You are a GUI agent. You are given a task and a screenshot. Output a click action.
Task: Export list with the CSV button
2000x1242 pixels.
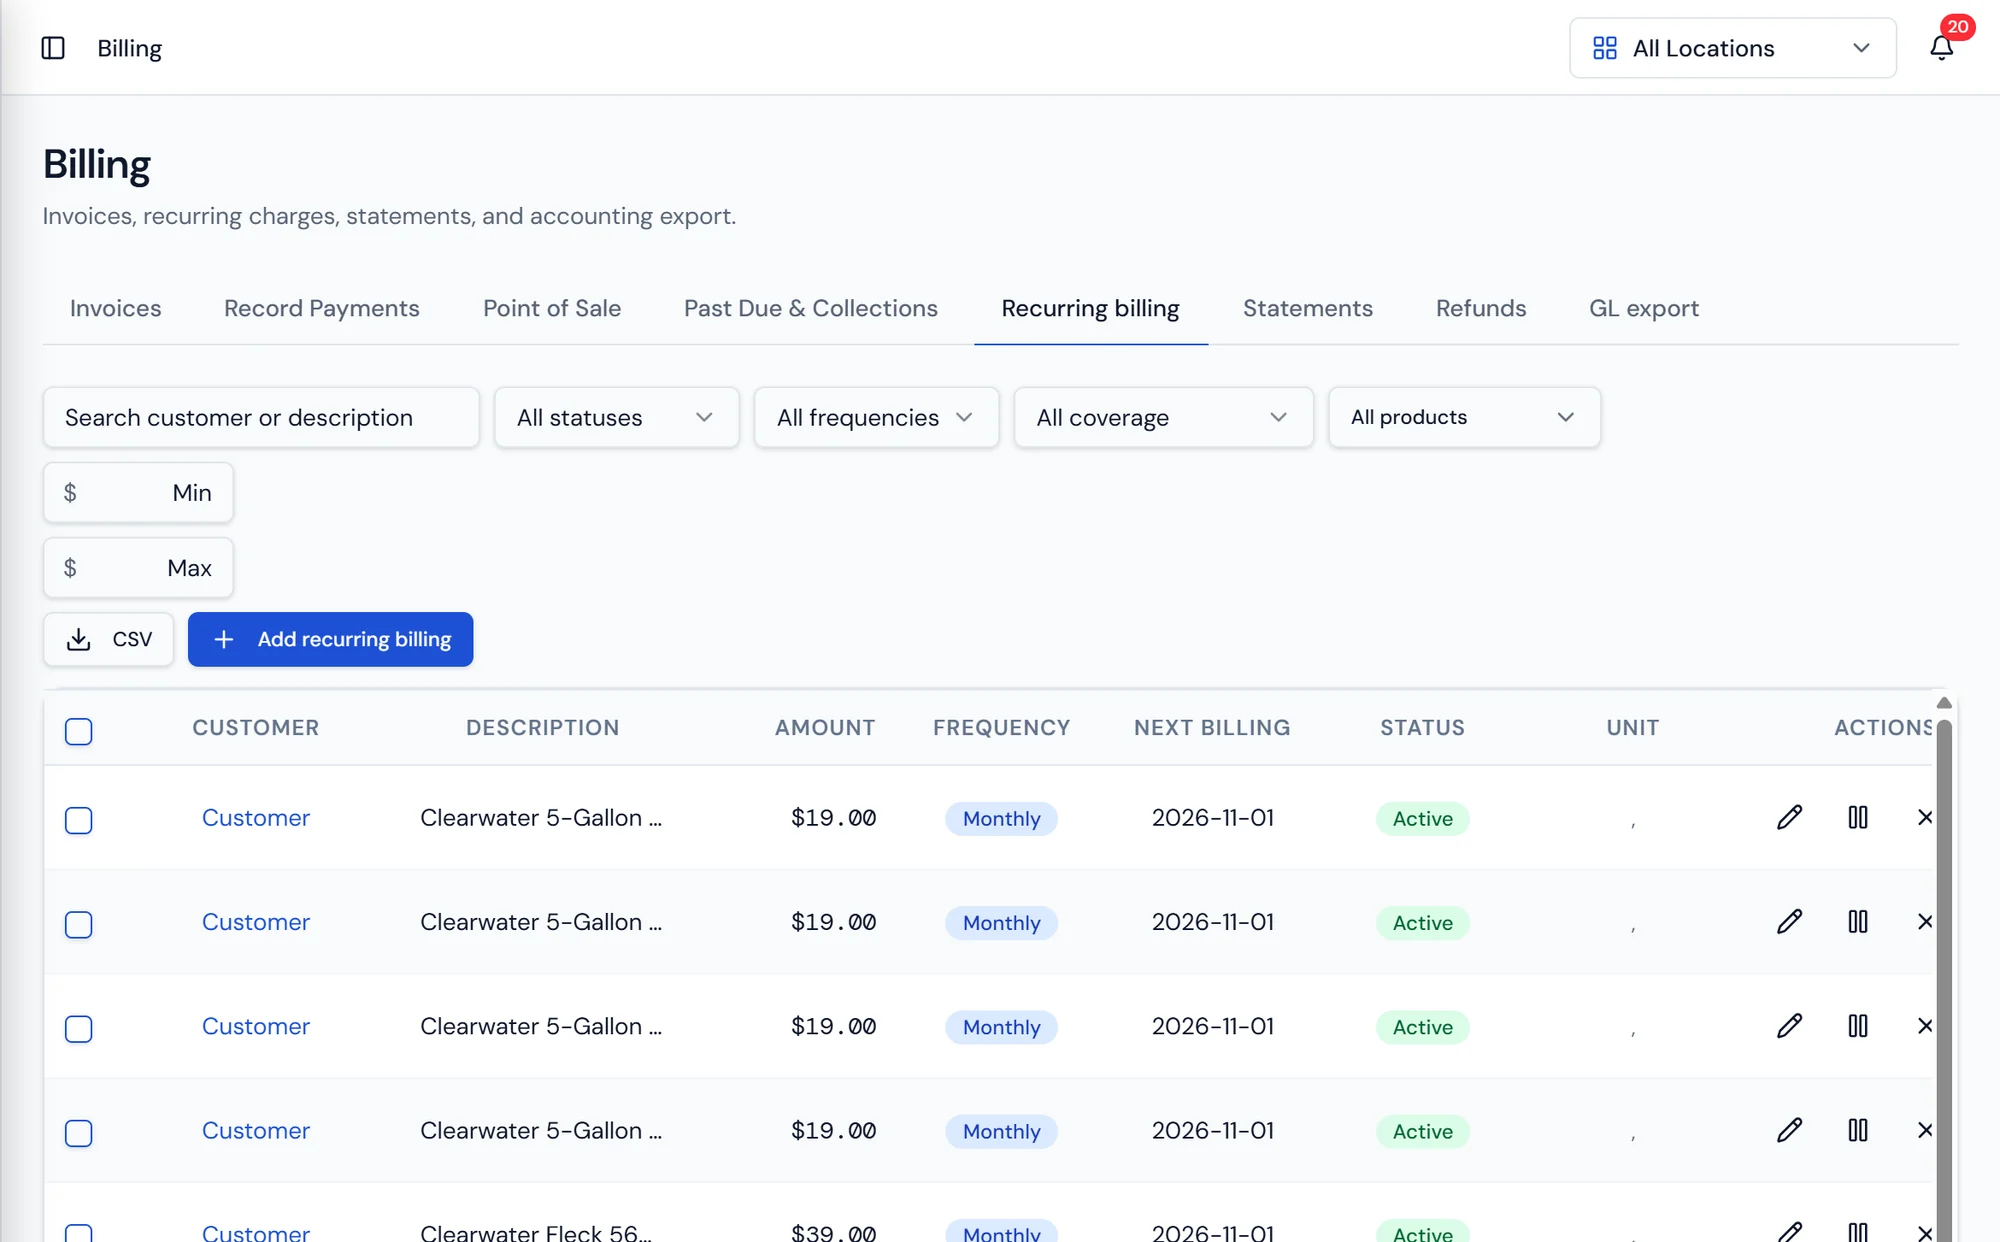(108, 639)
